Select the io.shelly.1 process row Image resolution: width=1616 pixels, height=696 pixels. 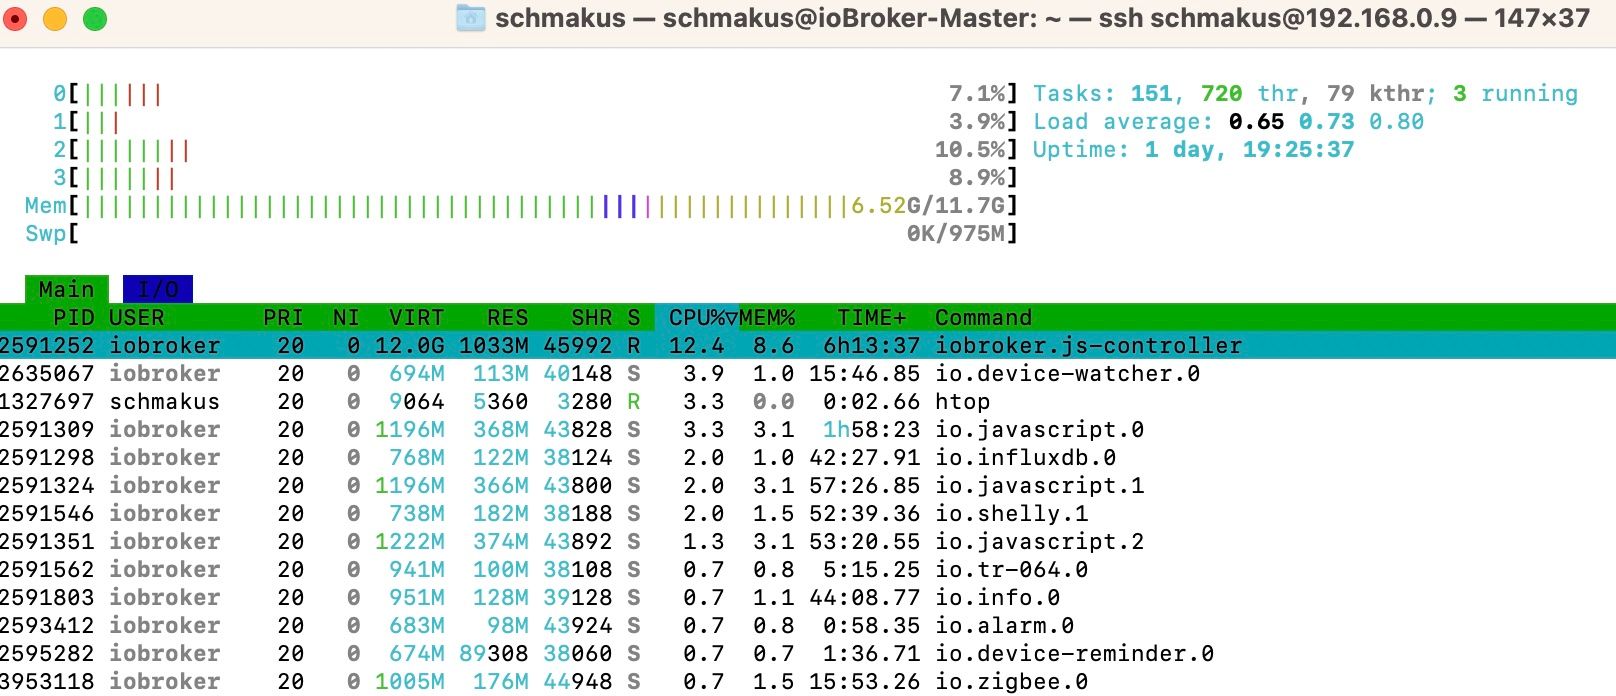pyautogui.click(x=808, y=513)
